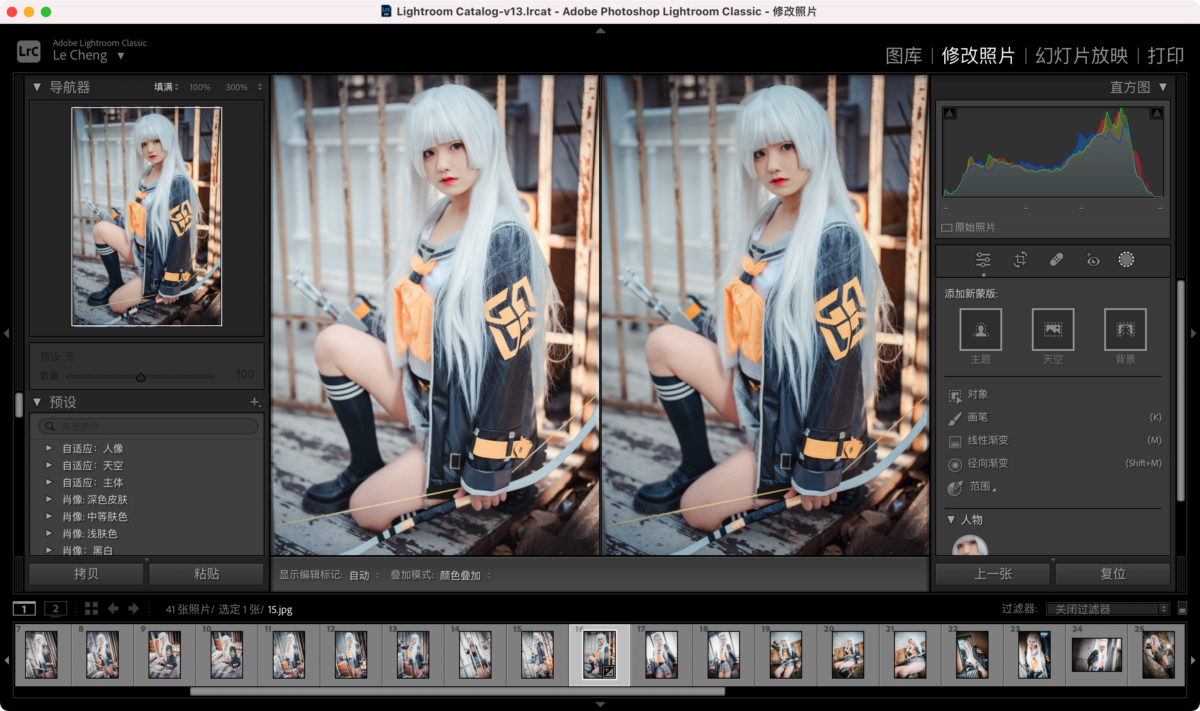Open the Edit sliders tool icon
Screen dimensions: 1200x711
tap(983, 260)
